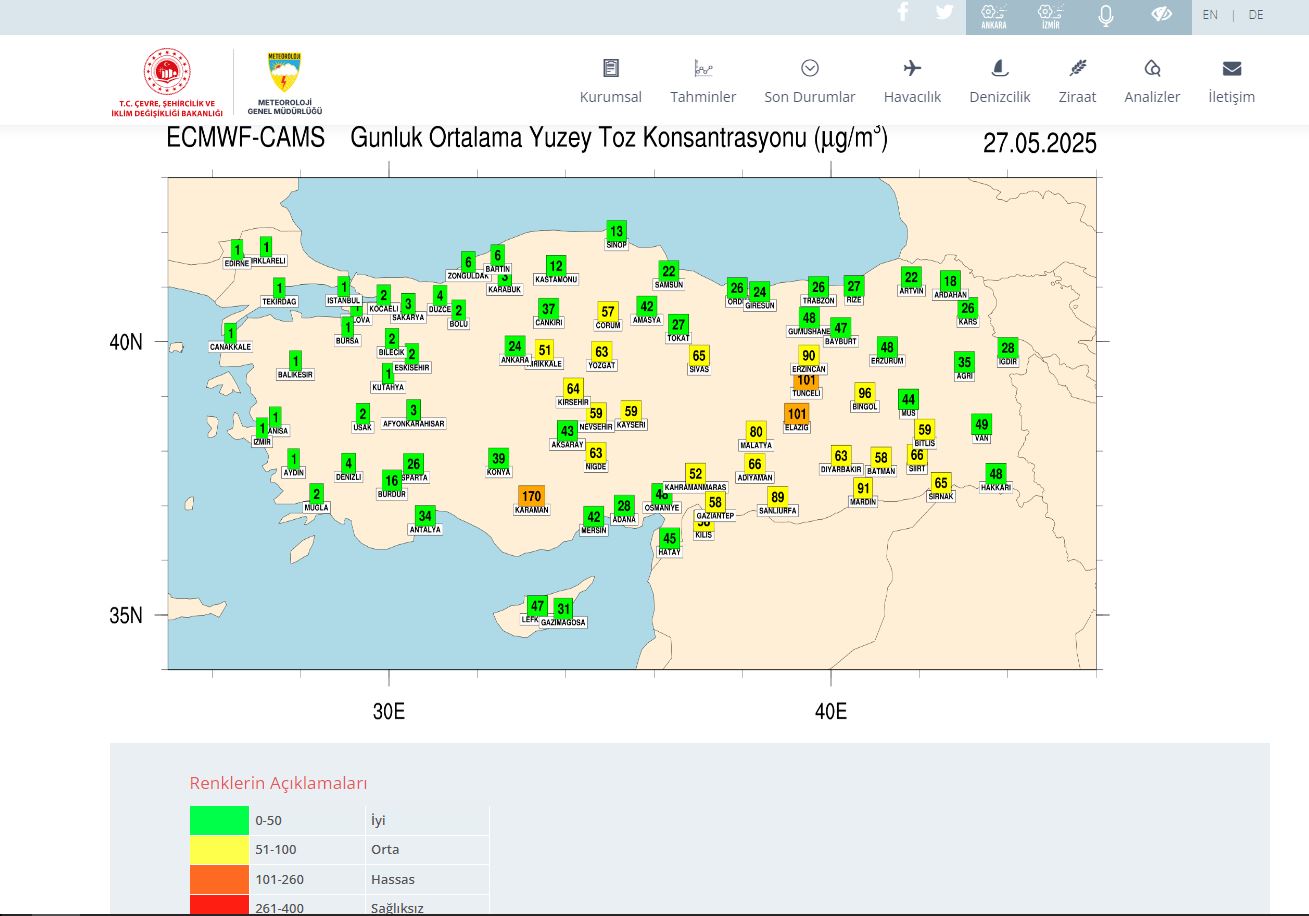Click the Havacılık airplane icon

click(912, 68)
